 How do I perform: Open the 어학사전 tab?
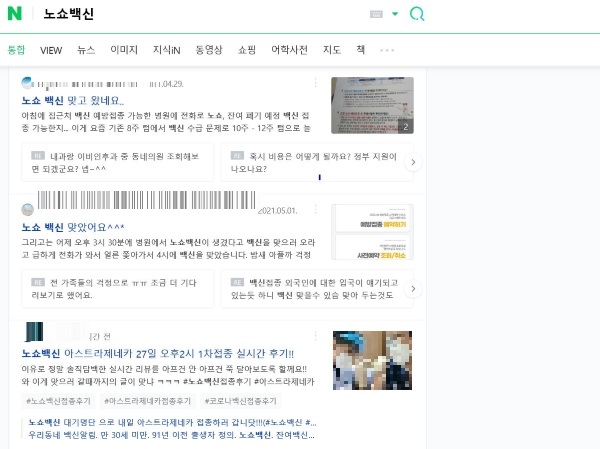(x=289, y=50)
